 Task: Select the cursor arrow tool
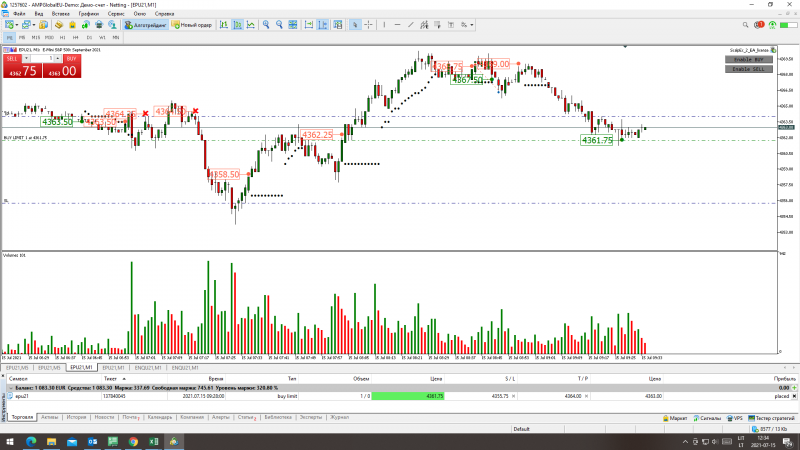pos(355,24)
